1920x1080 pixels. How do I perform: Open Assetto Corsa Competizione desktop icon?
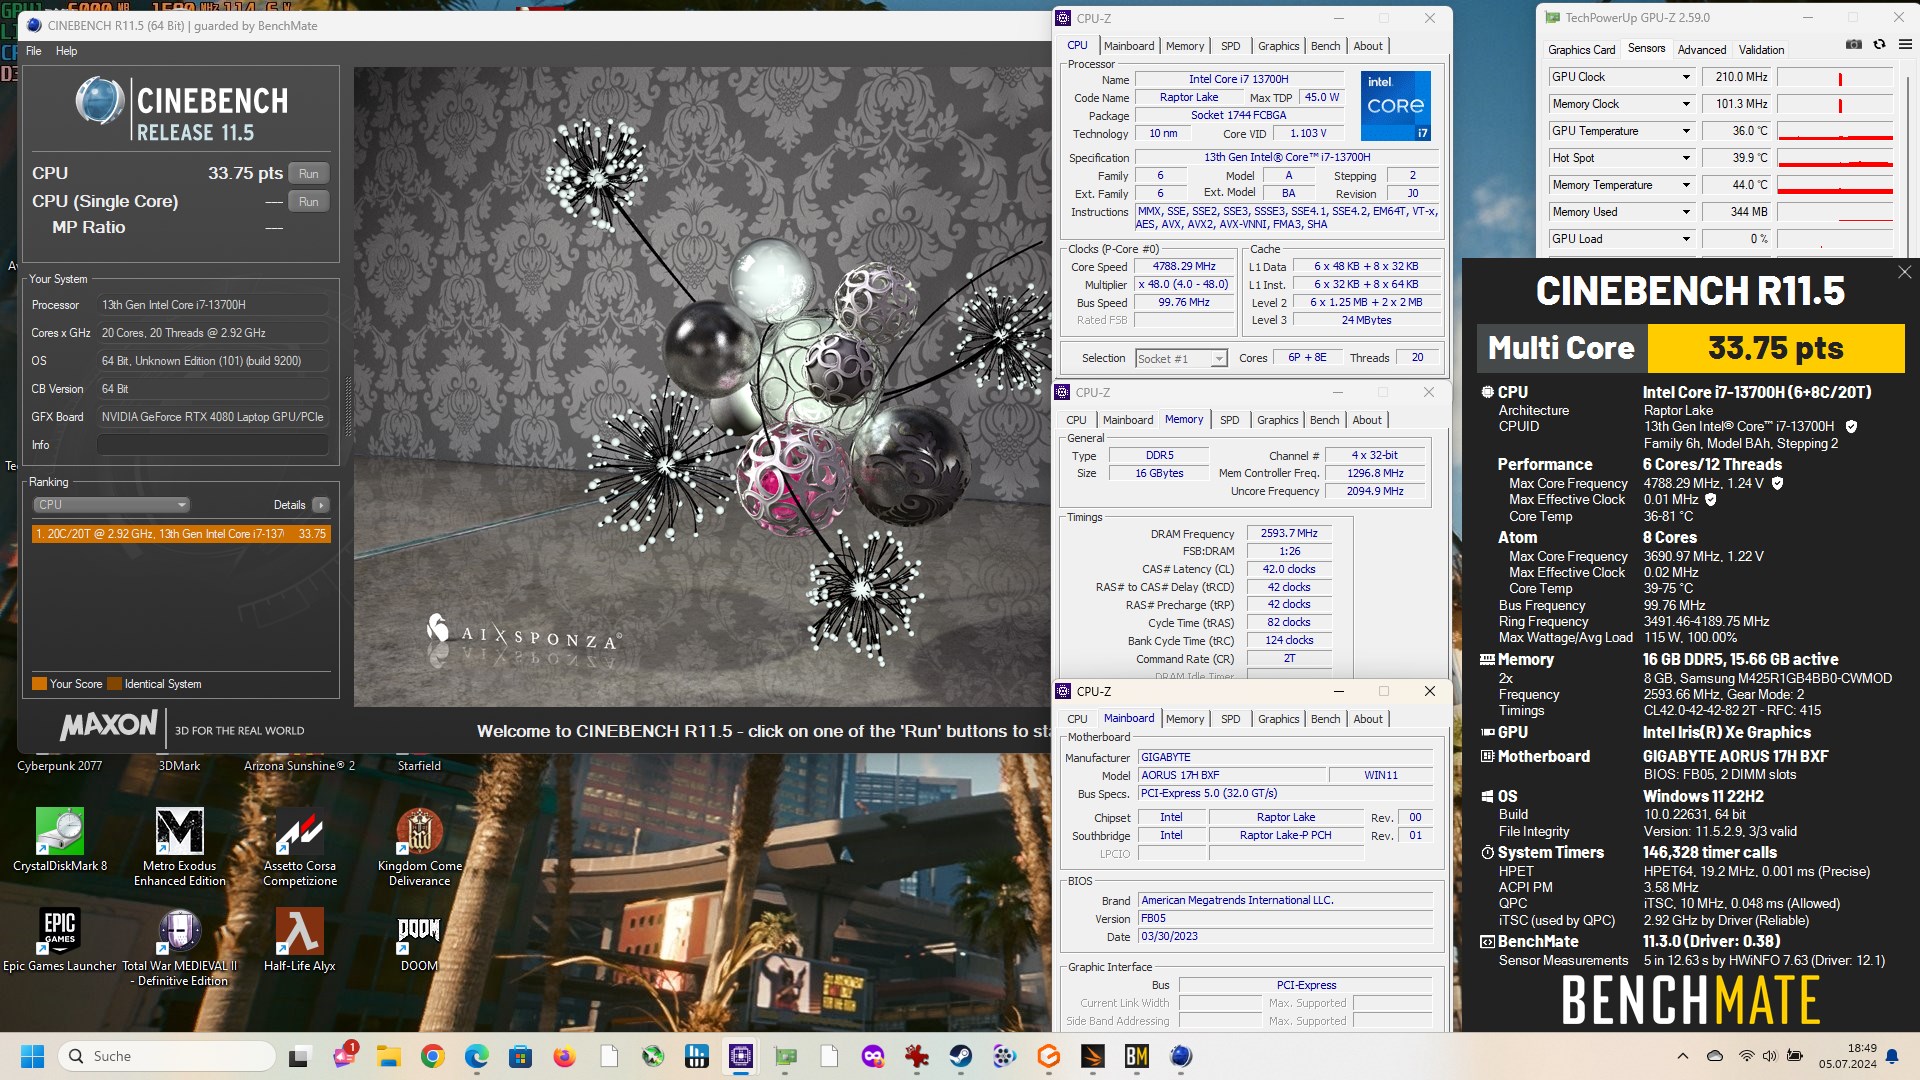(300, 846)
